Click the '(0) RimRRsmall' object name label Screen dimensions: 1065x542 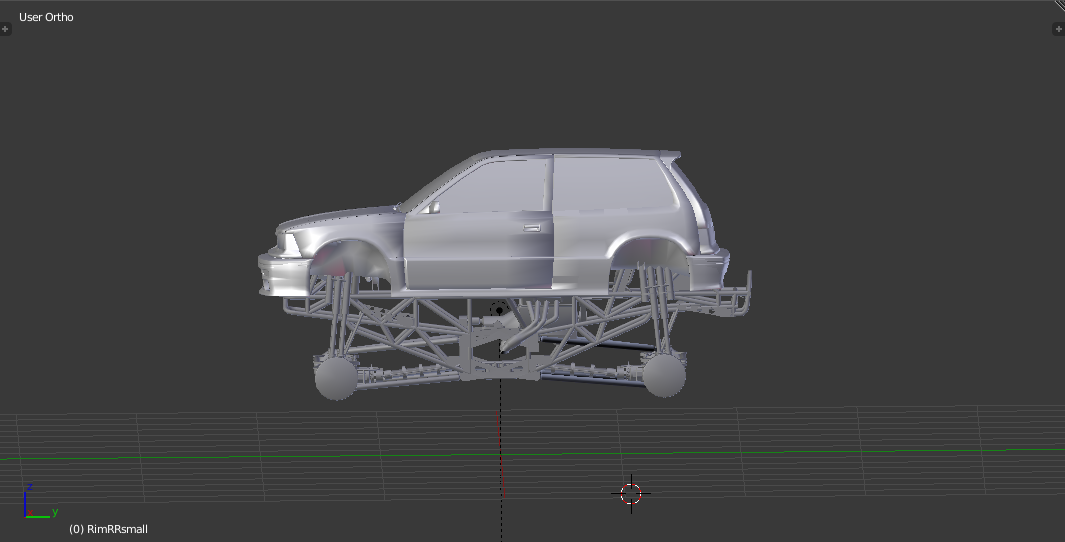tap(108, 529)
